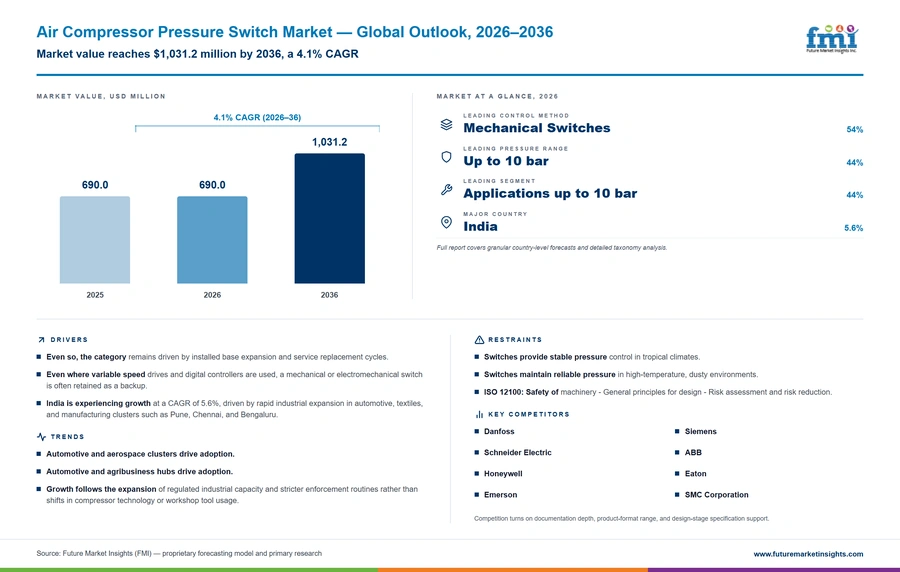Click the Mechanical Switches heading
This screenshot has width=900, height=572.
[537, 128]
